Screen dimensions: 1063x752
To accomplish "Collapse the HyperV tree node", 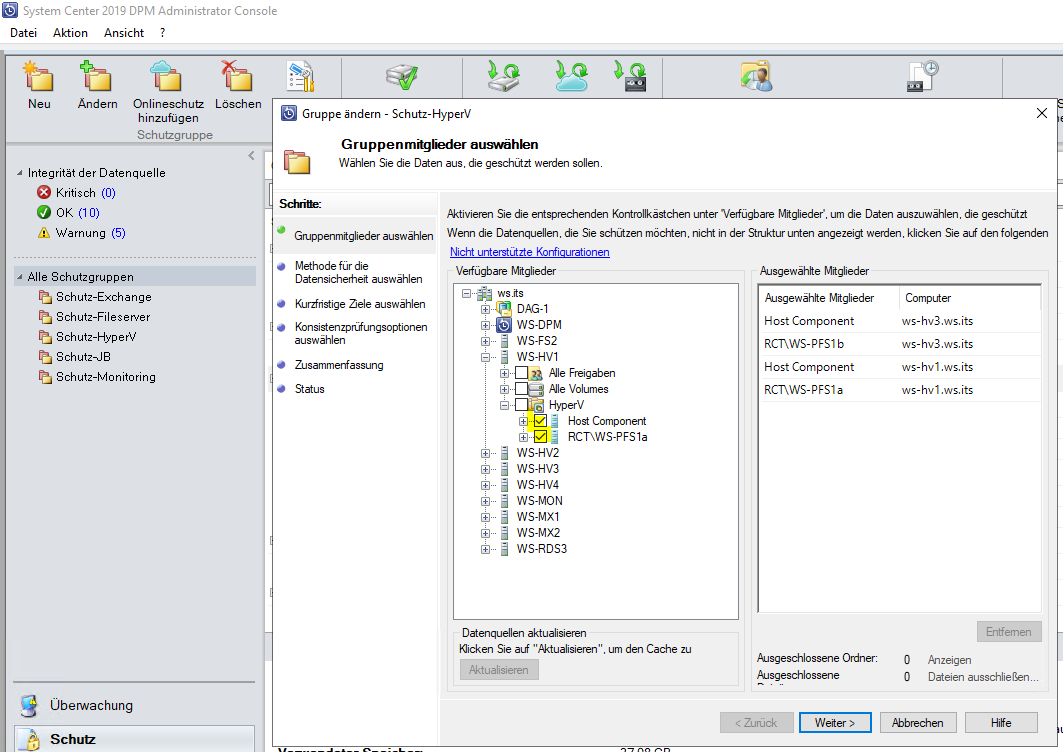I will (x=504, y=405).
